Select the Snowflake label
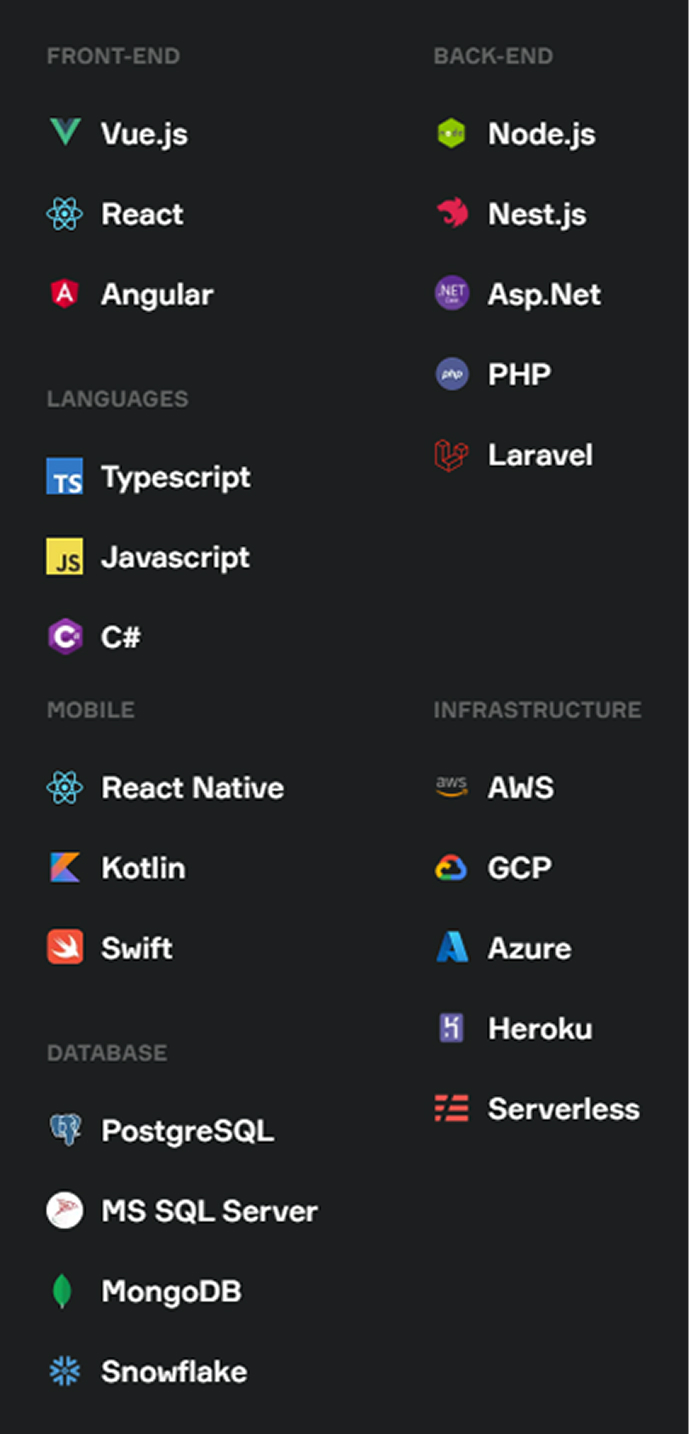The width and height of the screenshot is (689, 1434). pos(174,1371)
